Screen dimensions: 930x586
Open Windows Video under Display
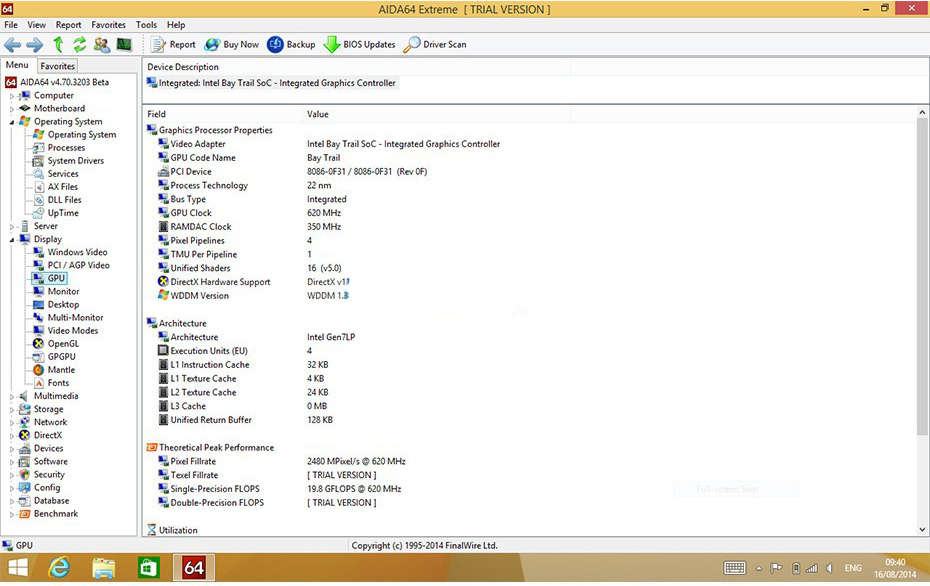[x=77, y=252]
